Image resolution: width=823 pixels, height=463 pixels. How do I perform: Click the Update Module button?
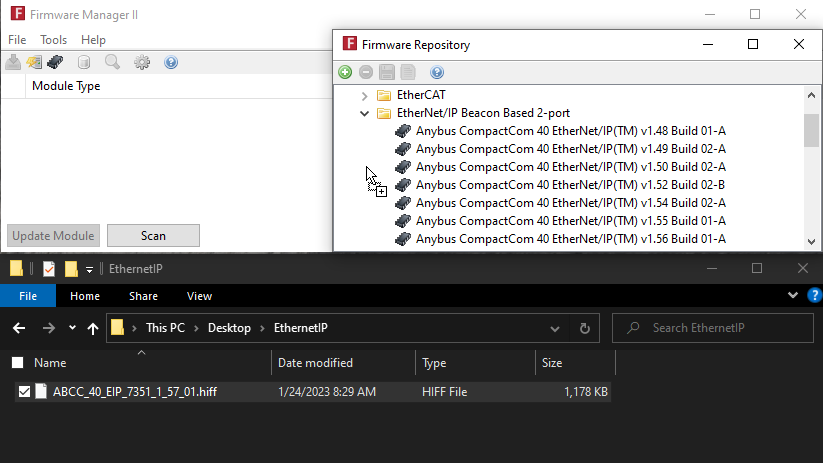[x=53, y=236]
